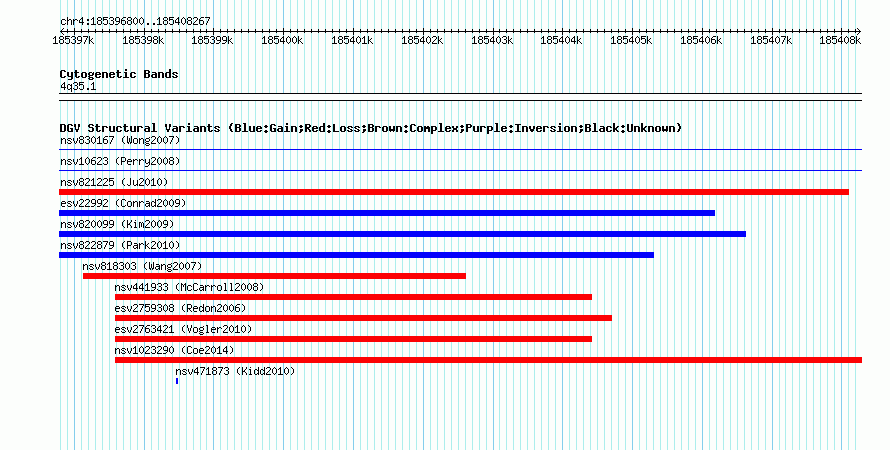This screenshot has width=890, height=450.
Task: Click the nsv818303 (Wang2007) variant label
Action: pos(142,266)
